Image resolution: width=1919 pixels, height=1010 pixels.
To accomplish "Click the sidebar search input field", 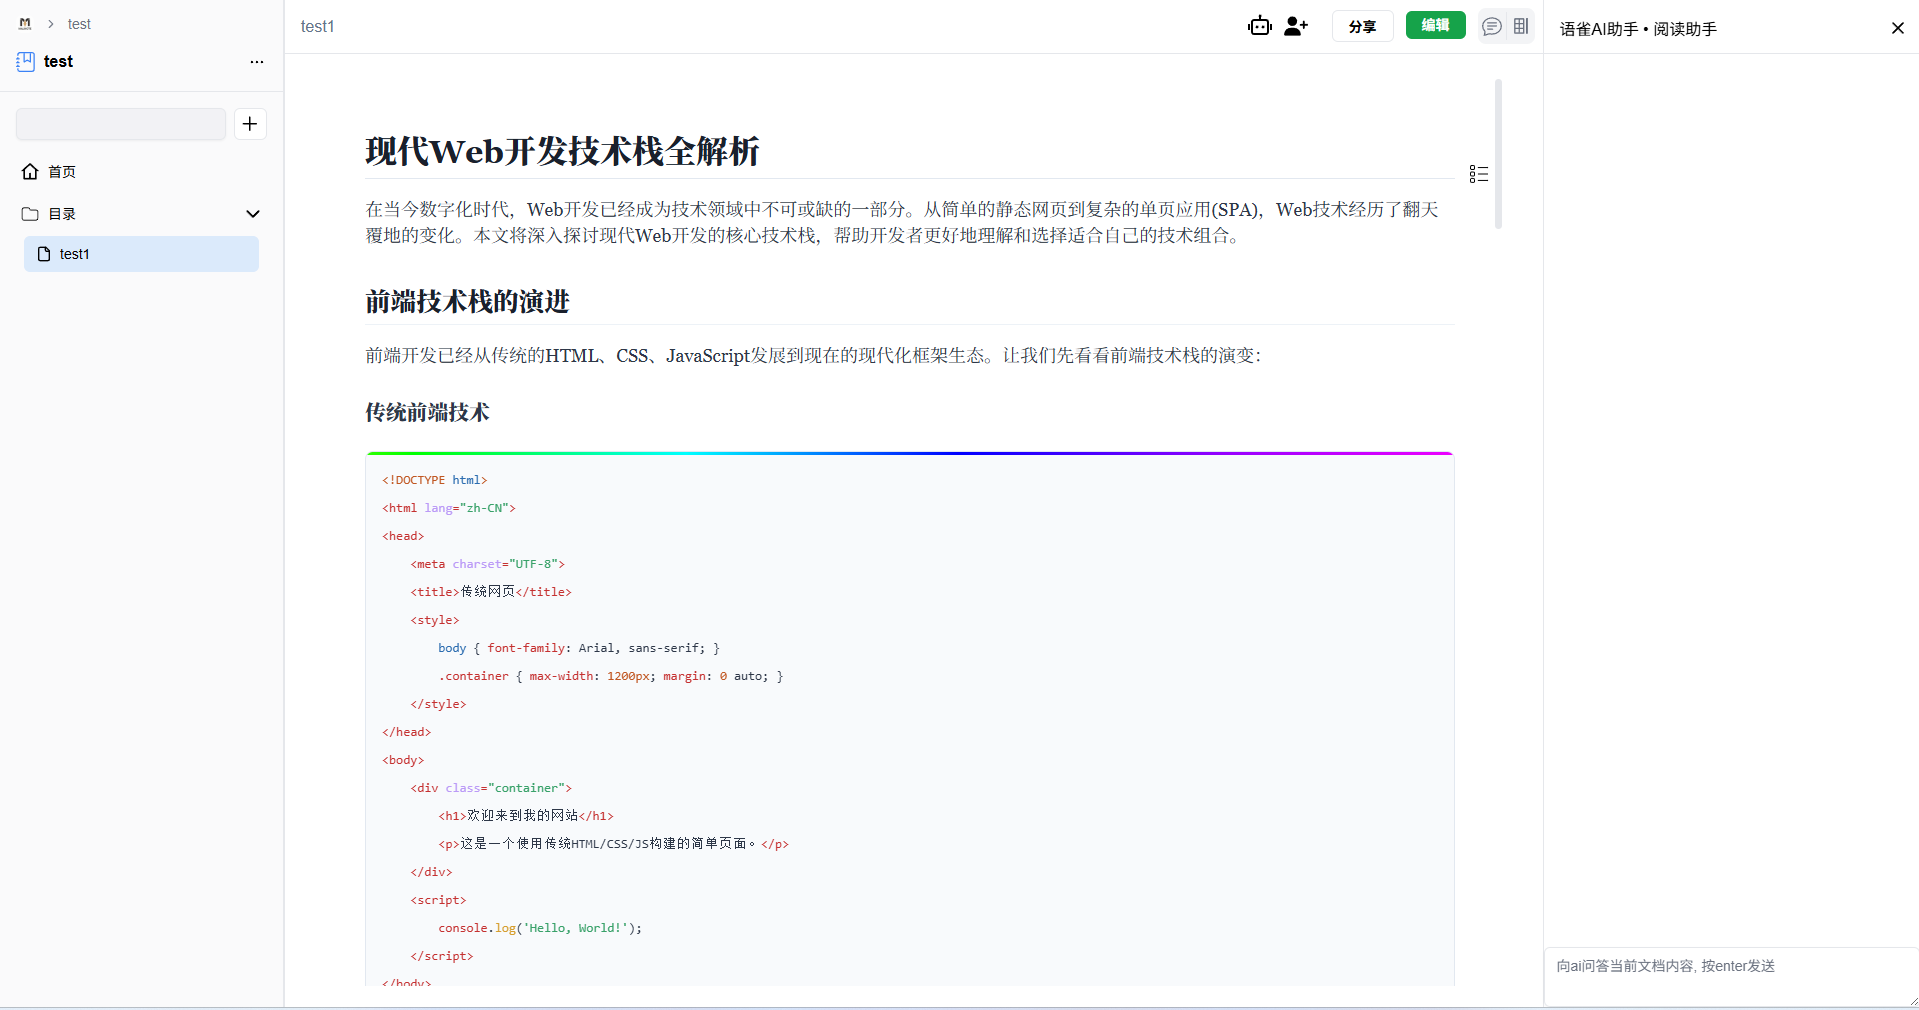I will point(121,124).
